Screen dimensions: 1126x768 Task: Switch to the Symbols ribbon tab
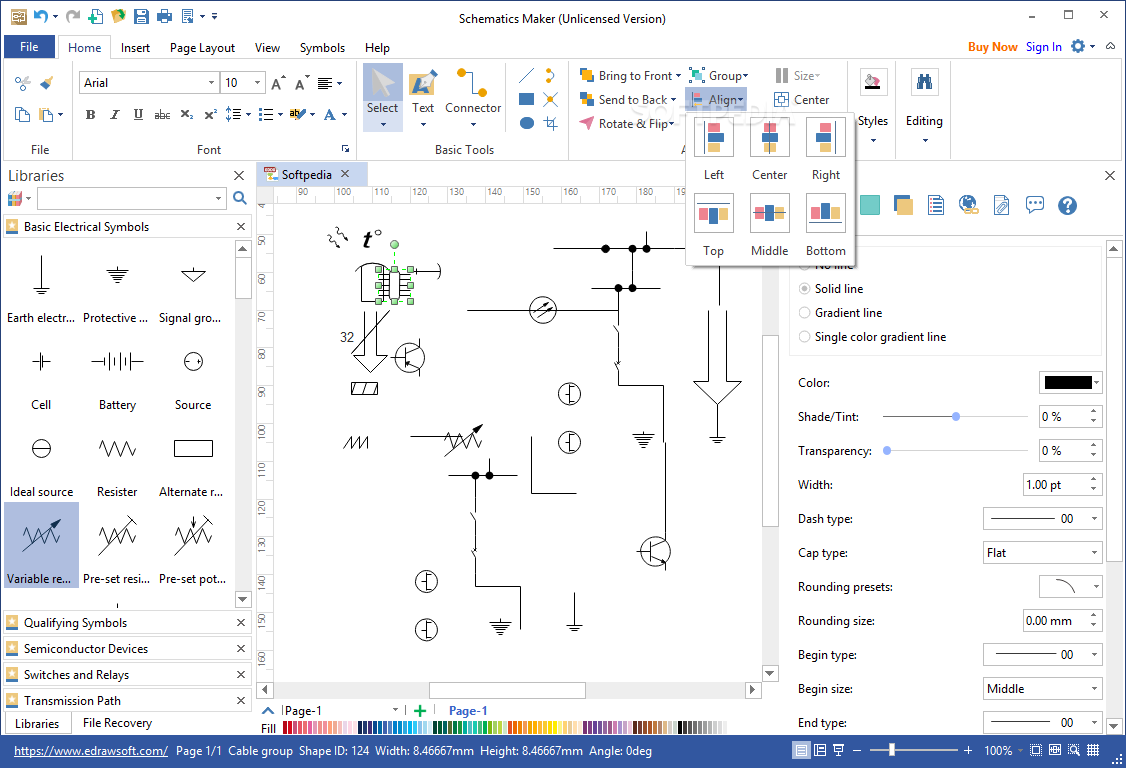tap(322, 47)
